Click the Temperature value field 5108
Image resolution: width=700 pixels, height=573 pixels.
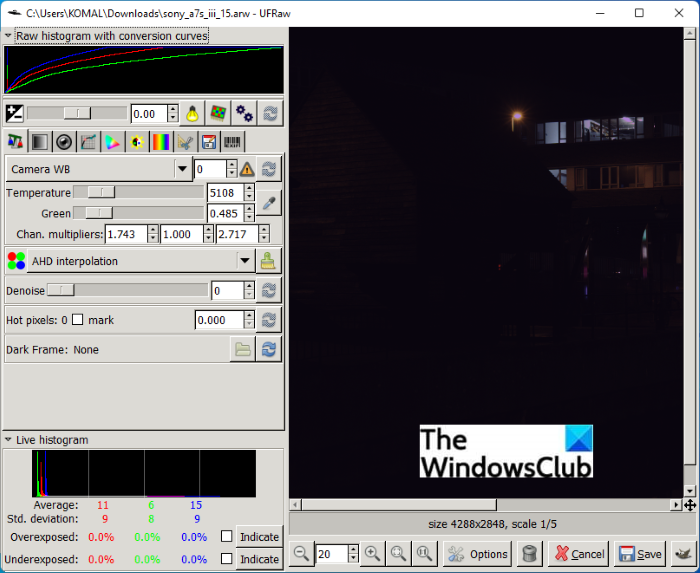click(x=226, y=193)
